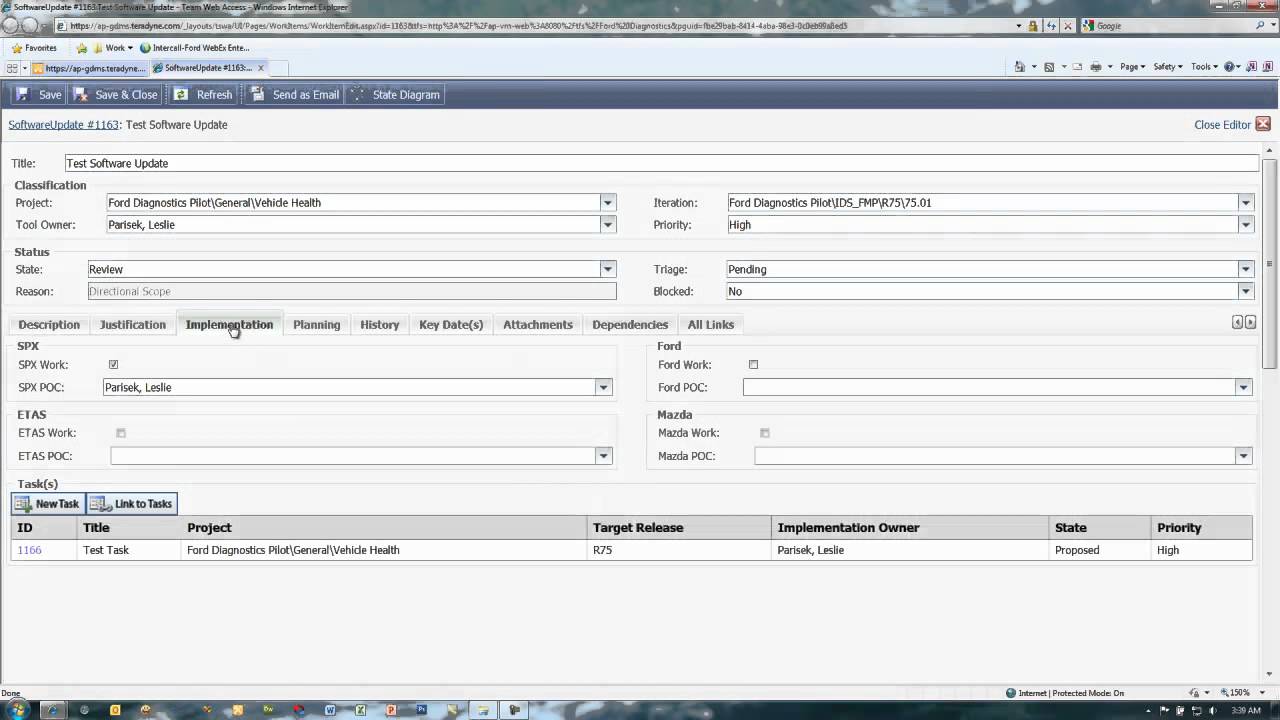Switch to the Dependencies tab
This screenshot has height=720, width=1280.
(630, 324)
